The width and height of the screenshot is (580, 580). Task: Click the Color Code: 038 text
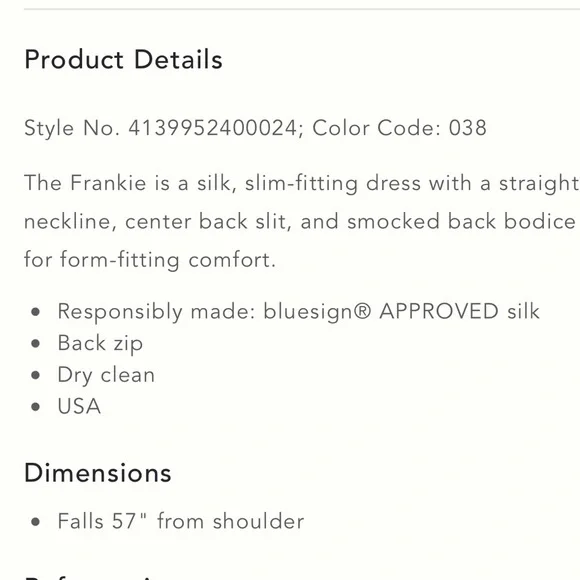point(399,128)
